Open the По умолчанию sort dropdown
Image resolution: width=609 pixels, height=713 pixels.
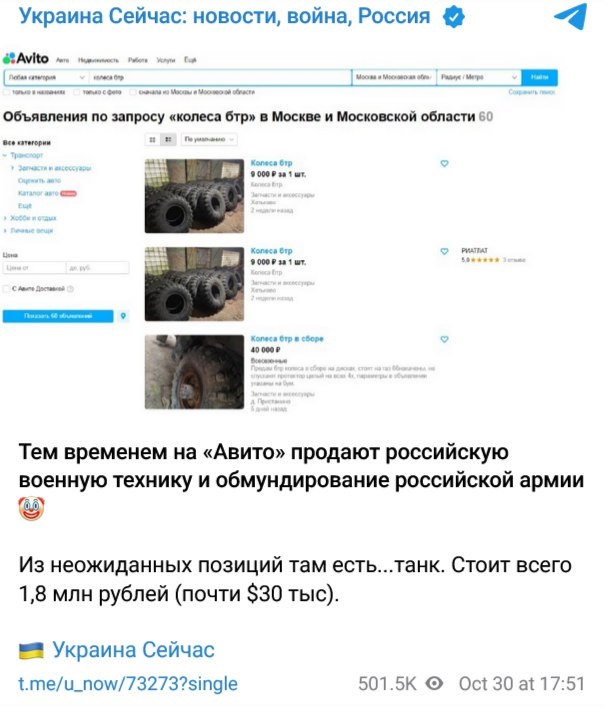(209, 140)
